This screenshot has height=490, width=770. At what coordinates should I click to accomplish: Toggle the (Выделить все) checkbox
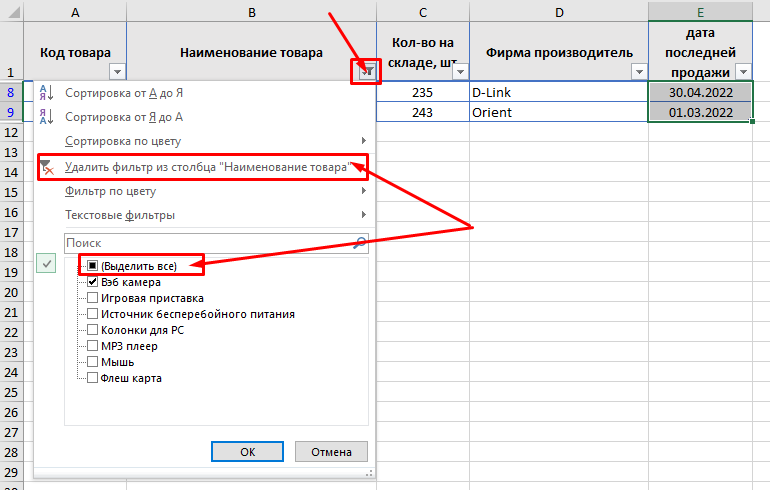92,266
